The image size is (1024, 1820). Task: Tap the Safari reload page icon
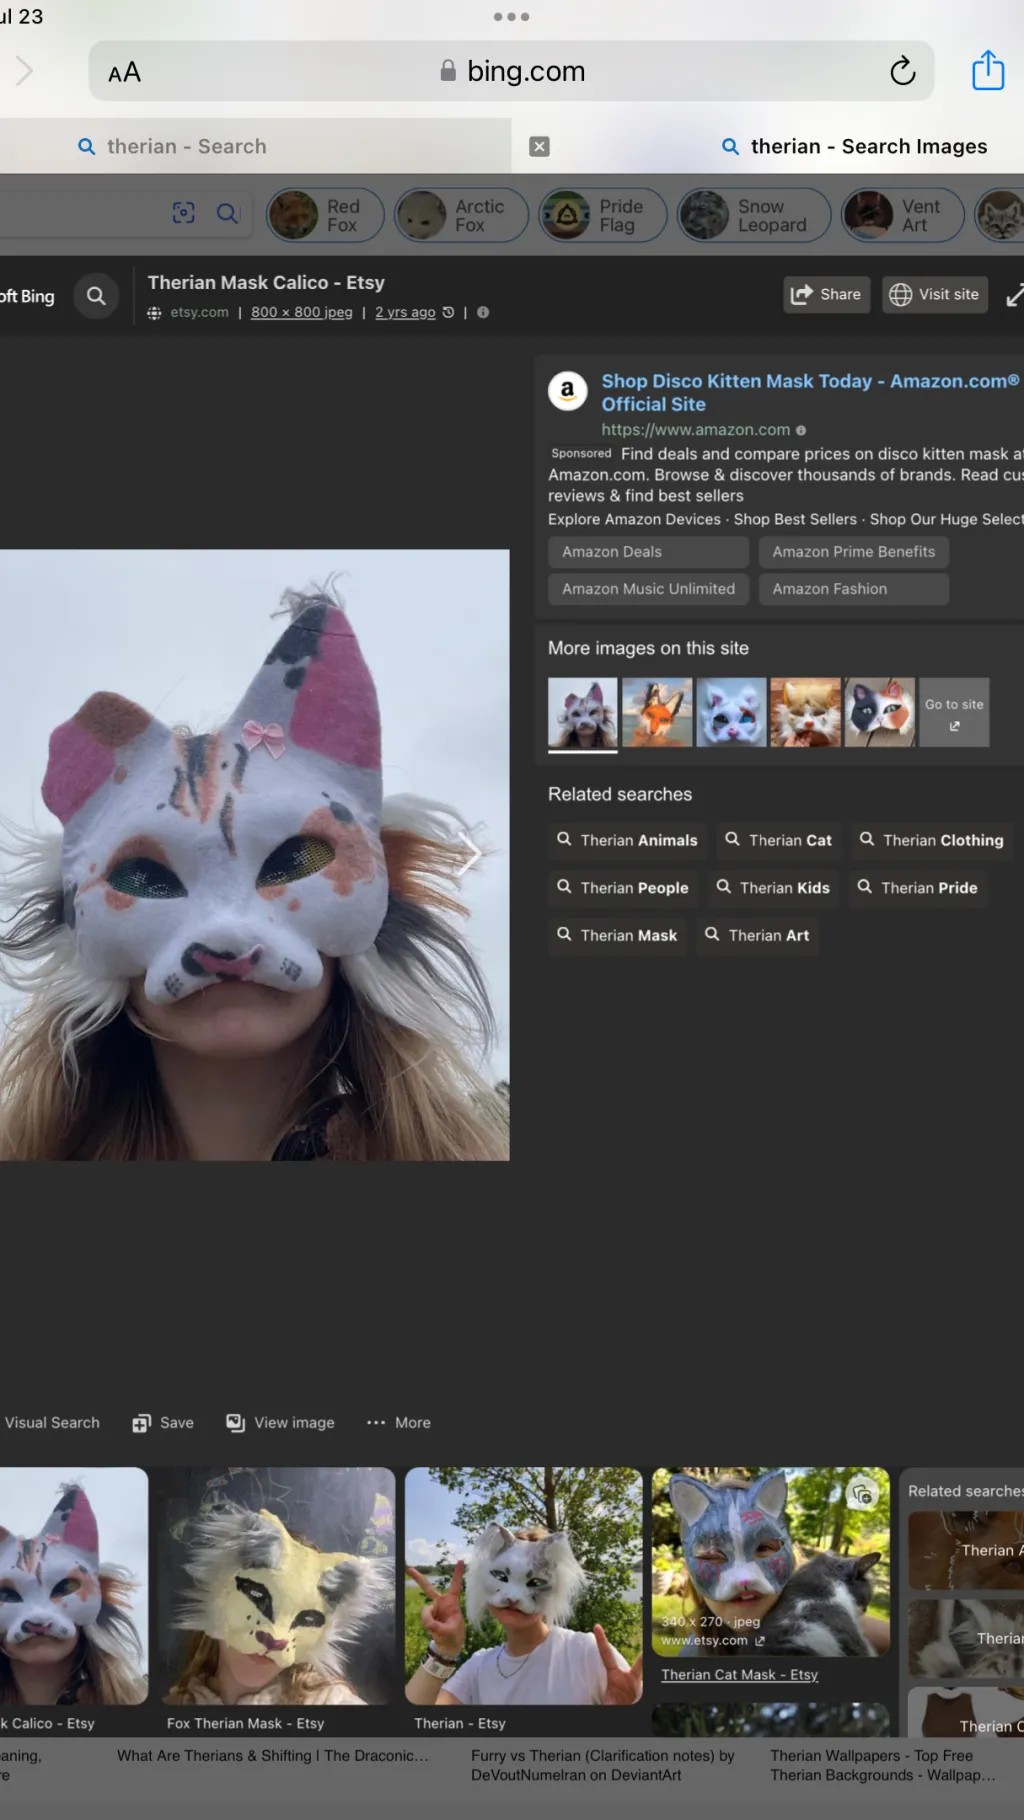(902, 71)
